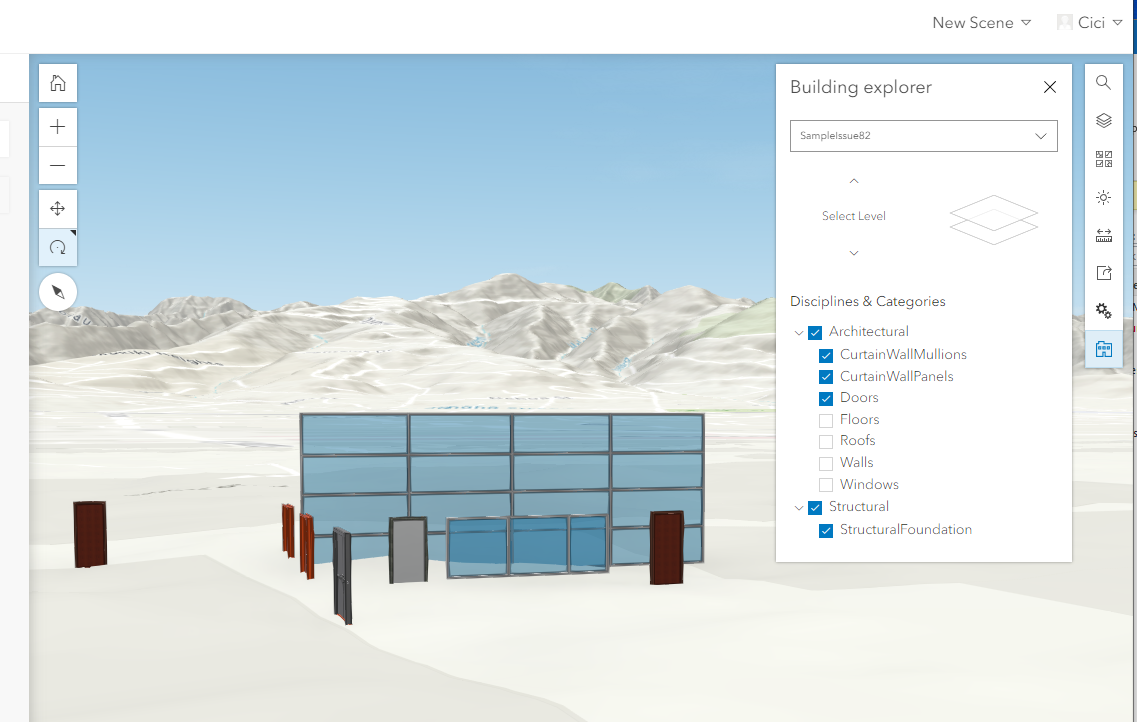Image resolution: width=1137 pixels, height=722 pixels.
Task: Open the daylight sun icon
Action: pyautogui.click(x=1103, y=197)
